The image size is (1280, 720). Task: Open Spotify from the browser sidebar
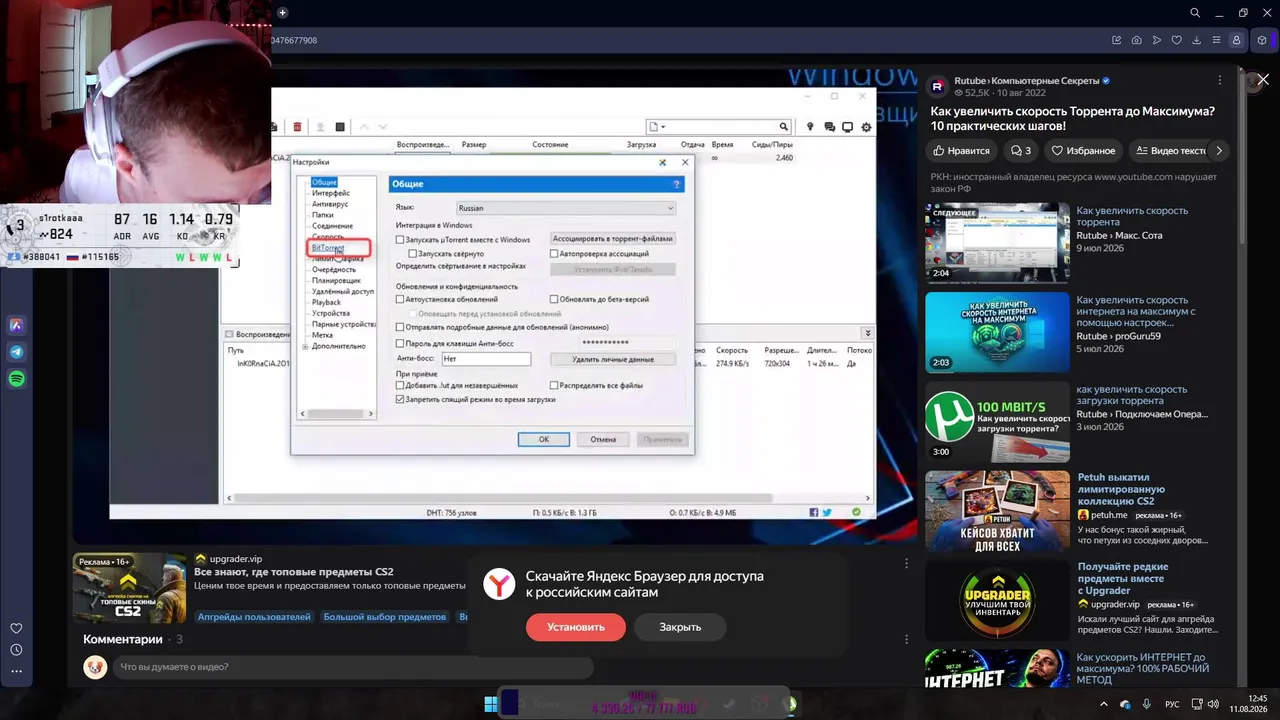click(x=16, y=379)
